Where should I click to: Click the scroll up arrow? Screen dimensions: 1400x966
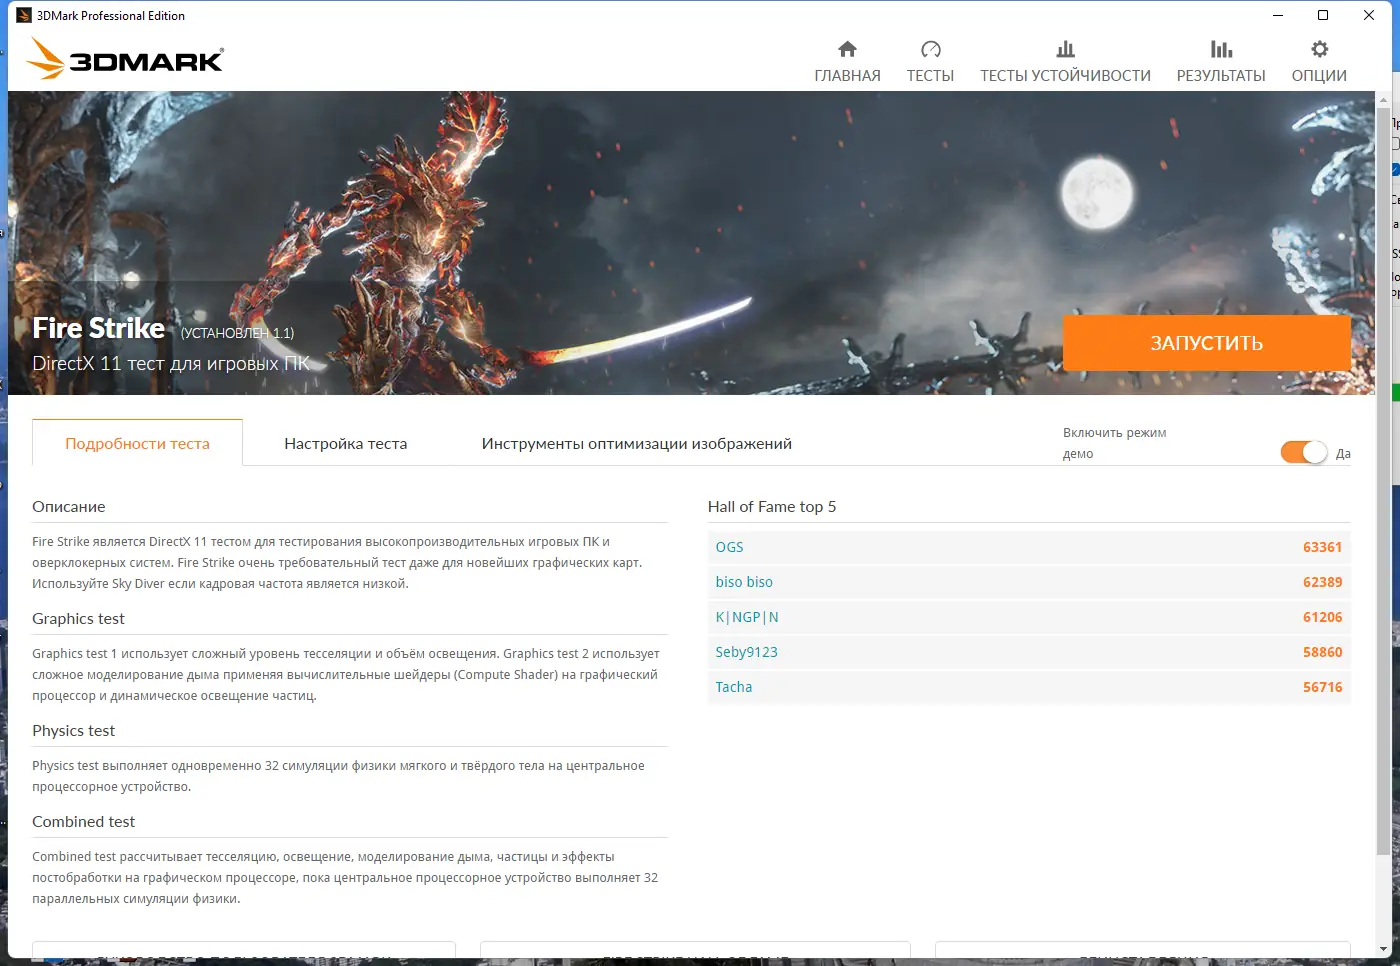coord(1383,100)
